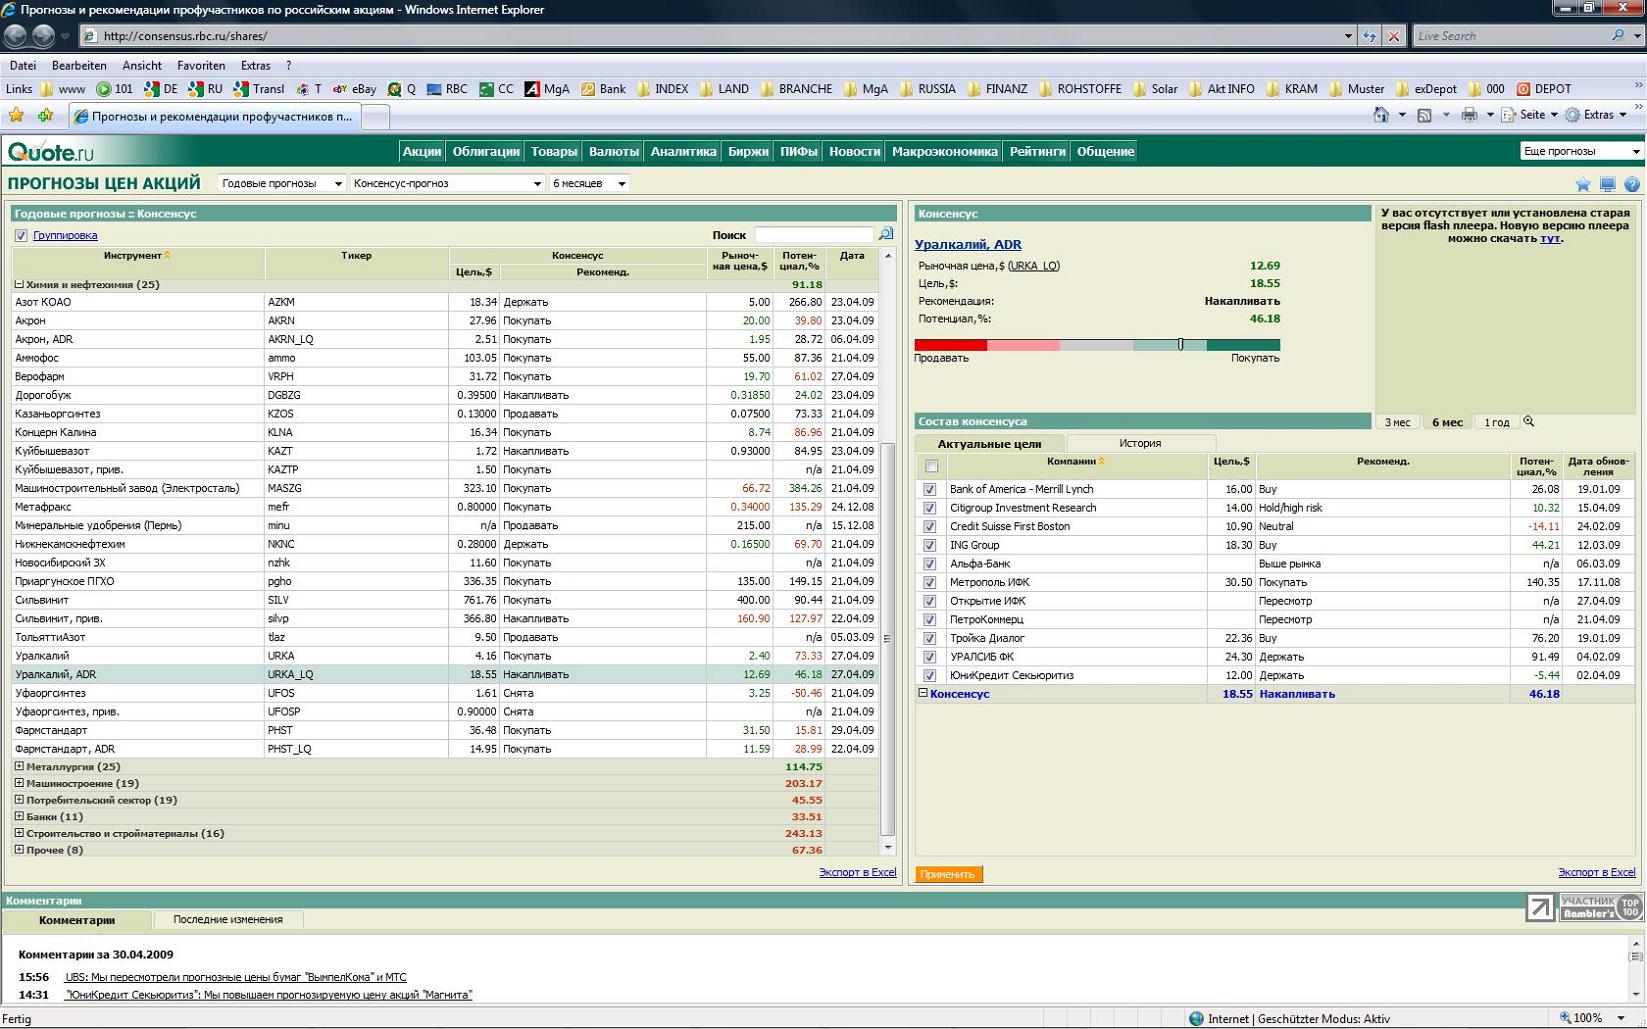
Task: Click the RSS feeds icon in toolbar
Action: [1425, 115]
